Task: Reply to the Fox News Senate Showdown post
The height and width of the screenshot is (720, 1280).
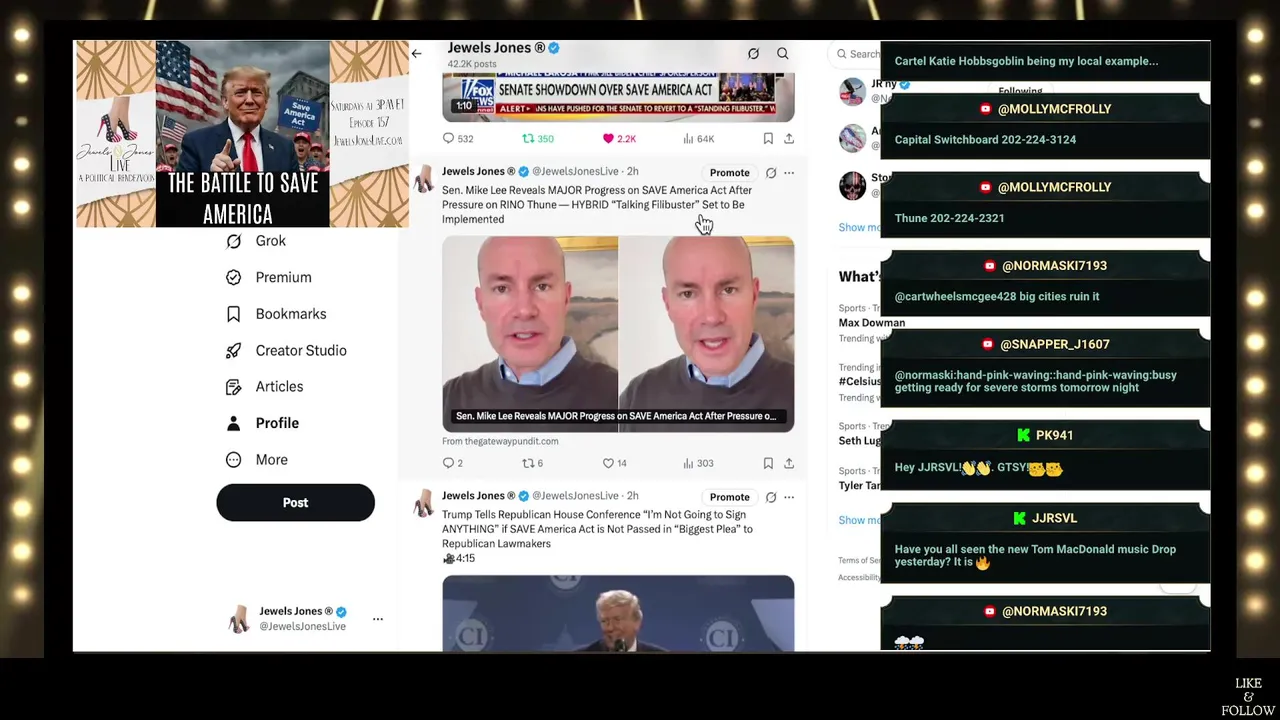Action: [x=458, y=139]
